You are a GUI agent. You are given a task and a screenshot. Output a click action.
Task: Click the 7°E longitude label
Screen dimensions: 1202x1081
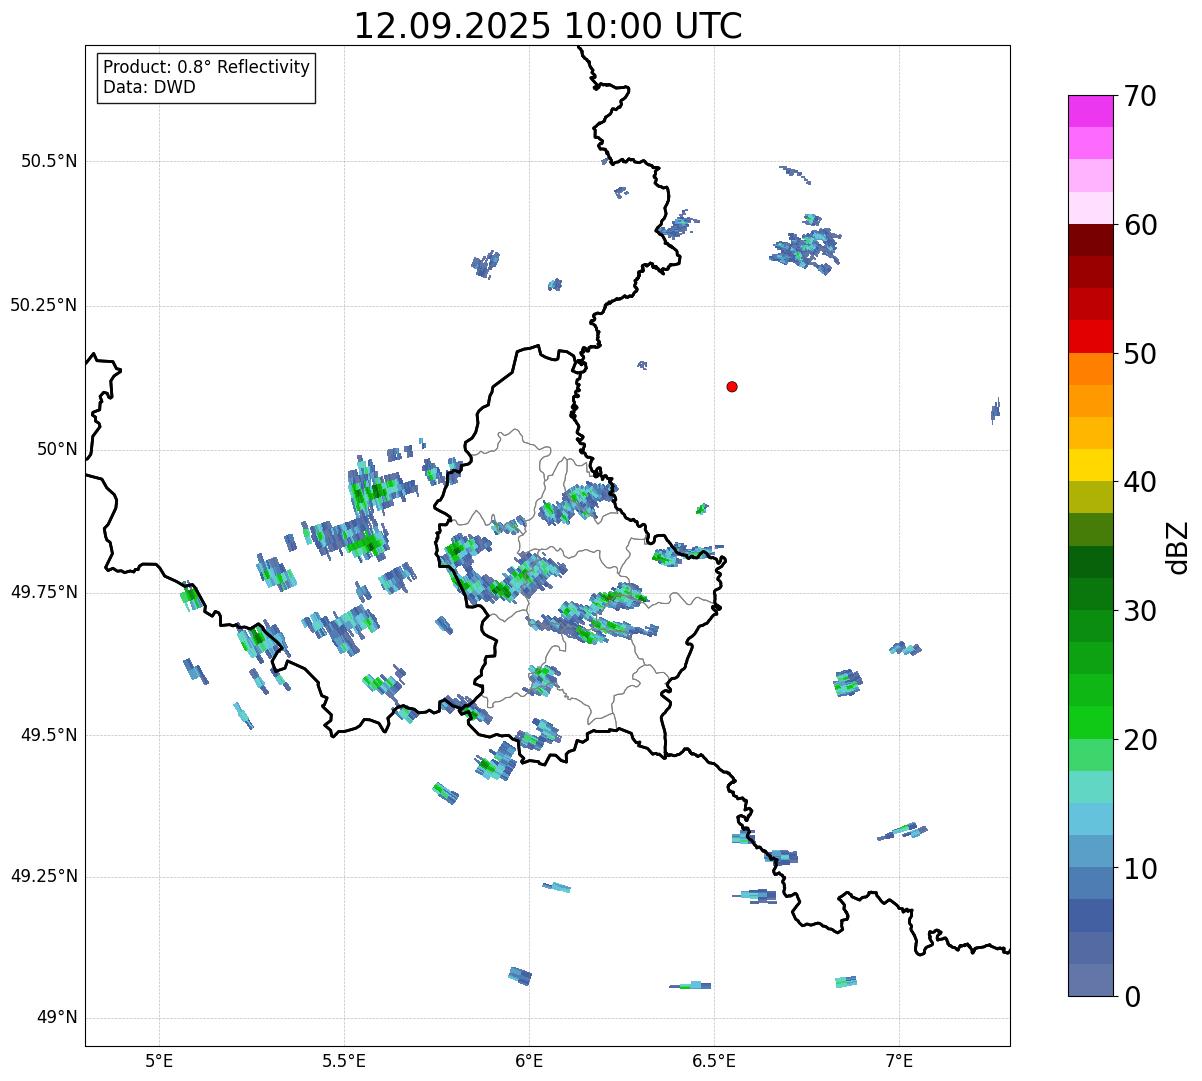(899, 1060)
